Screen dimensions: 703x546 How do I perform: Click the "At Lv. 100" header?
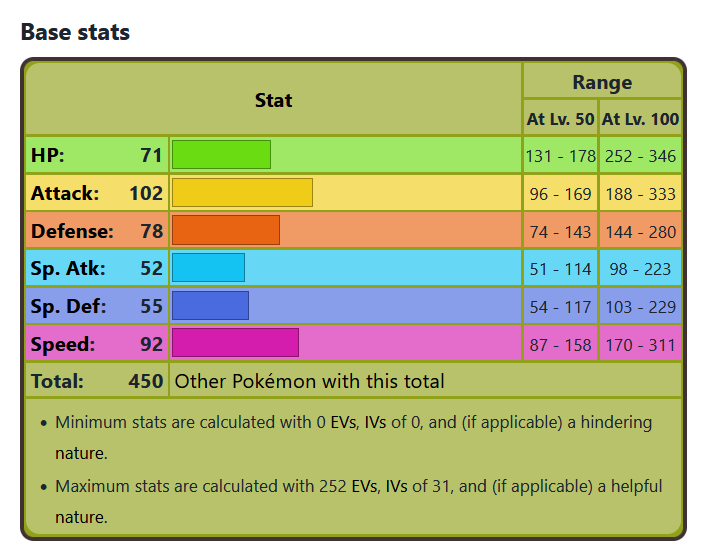pos(640,119)
